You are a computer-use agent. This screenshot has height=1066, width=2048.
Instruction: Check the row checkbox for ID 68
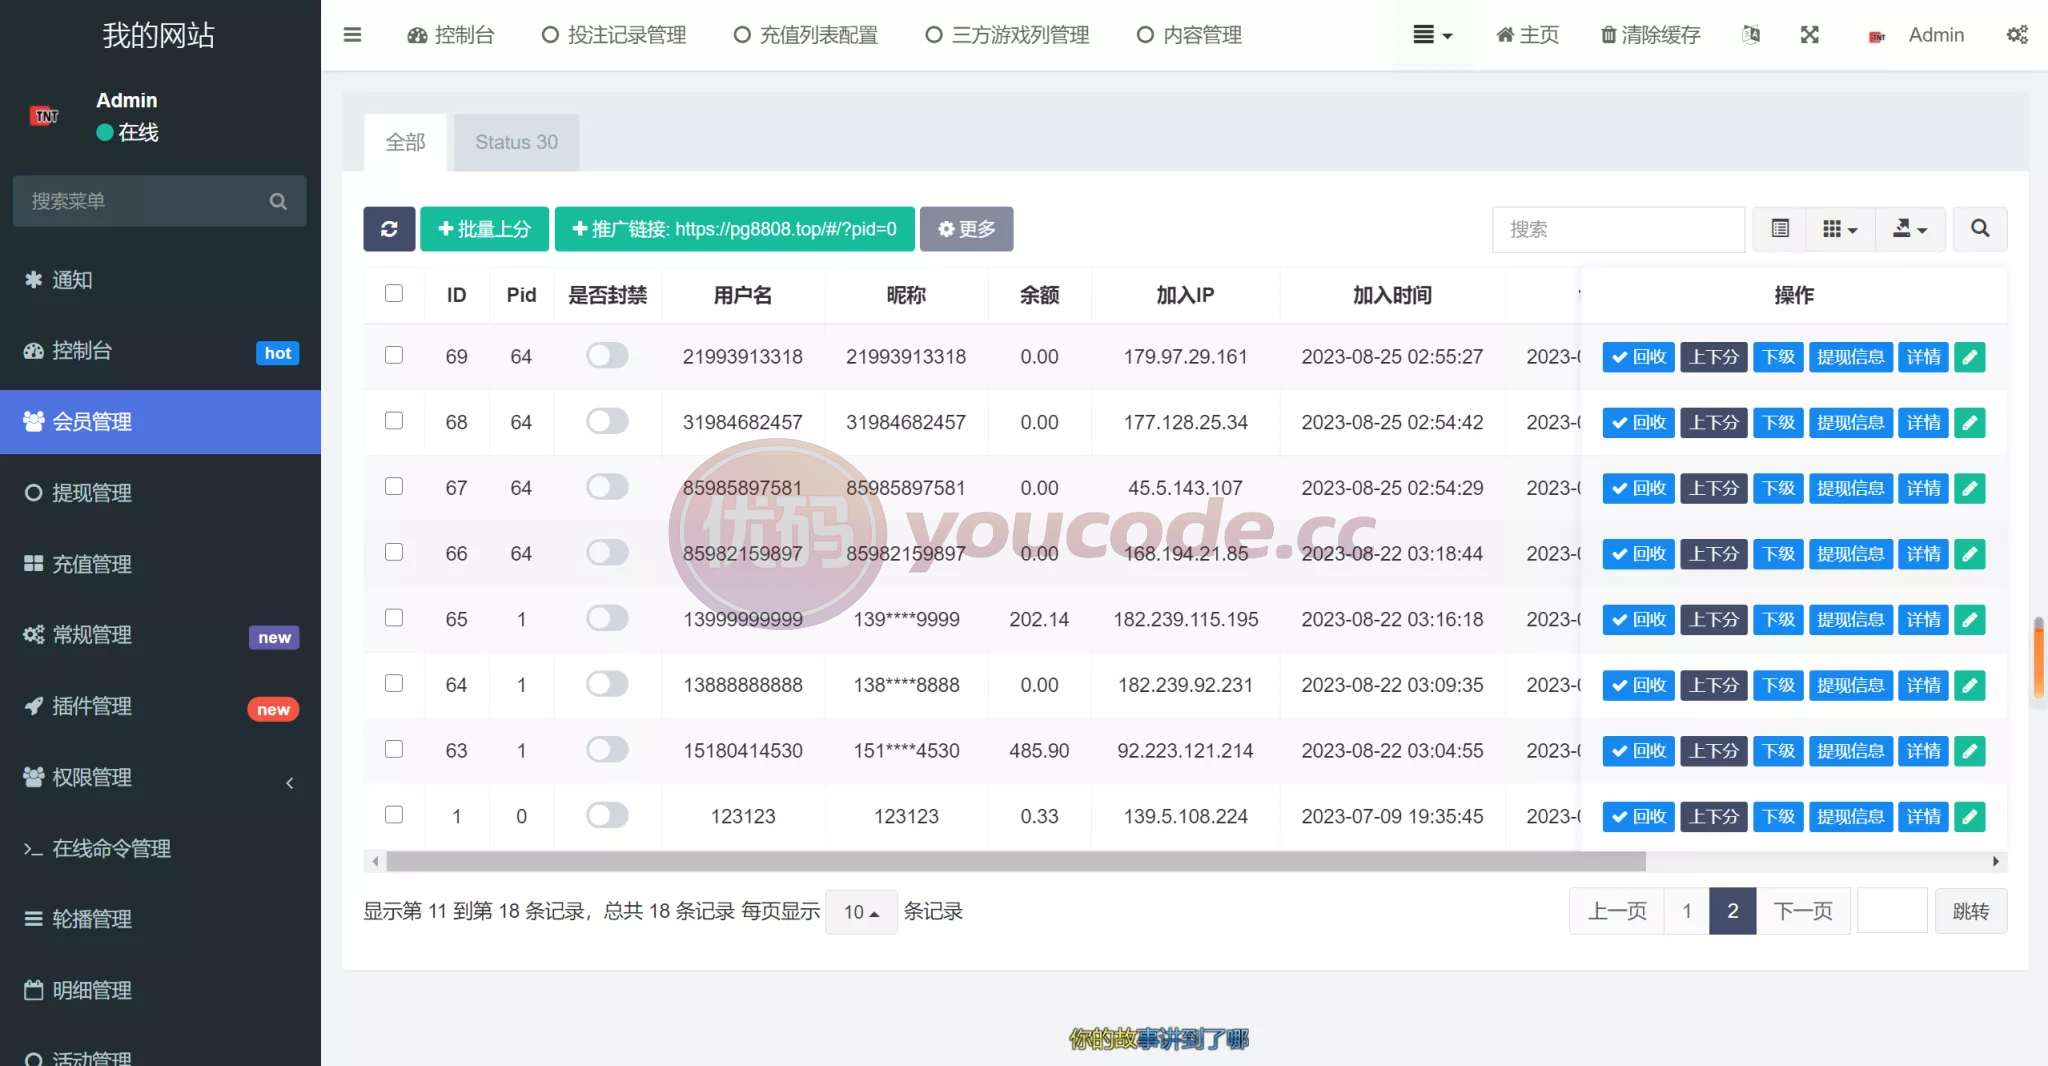[394, 421]
